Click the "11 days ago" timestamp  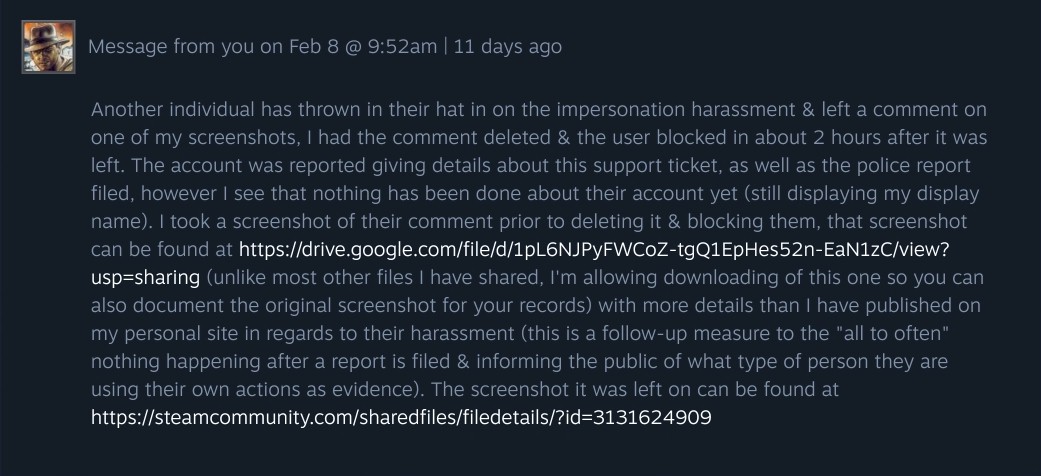point(507,46)
